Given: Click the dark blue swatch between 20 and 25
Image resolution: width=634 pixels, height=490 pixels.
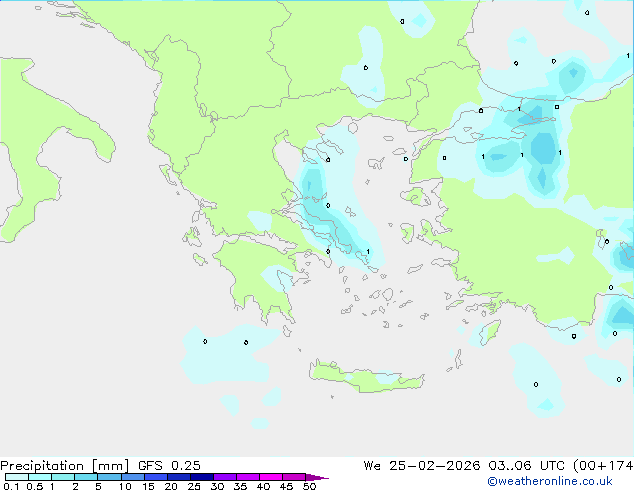Looking at the screenshot, I should [x=179, y=477].
